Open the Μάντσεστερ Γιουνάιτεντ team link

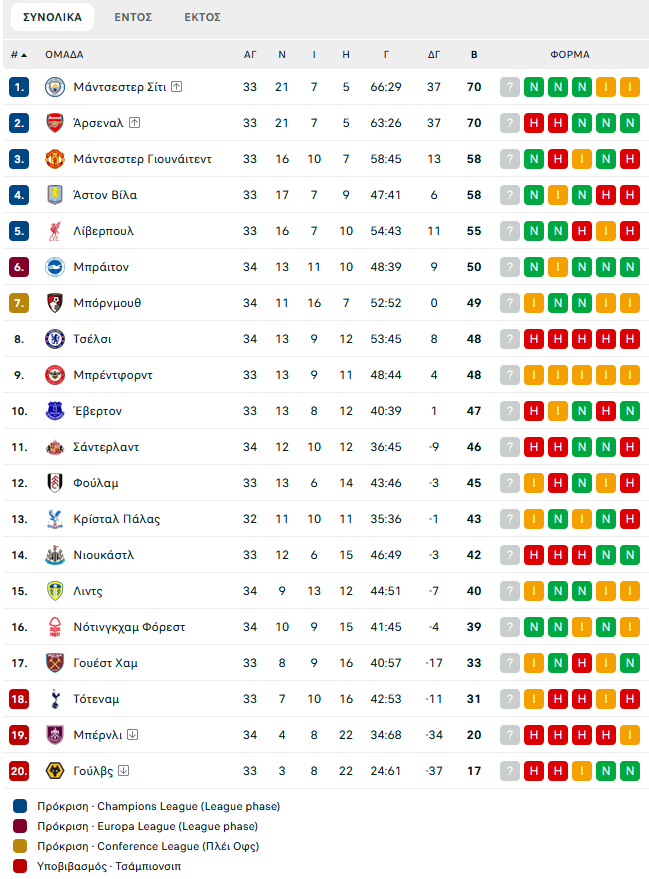click(142, 159)
